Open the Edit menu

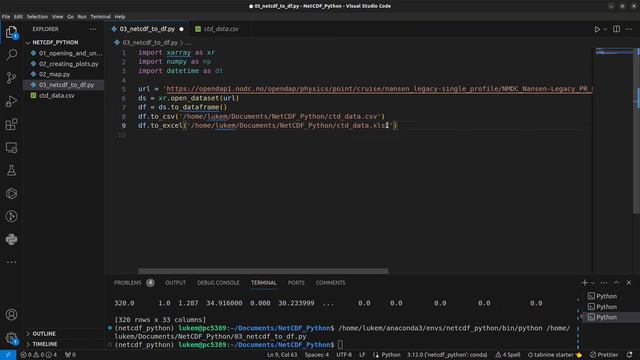(x=18, y=17)
